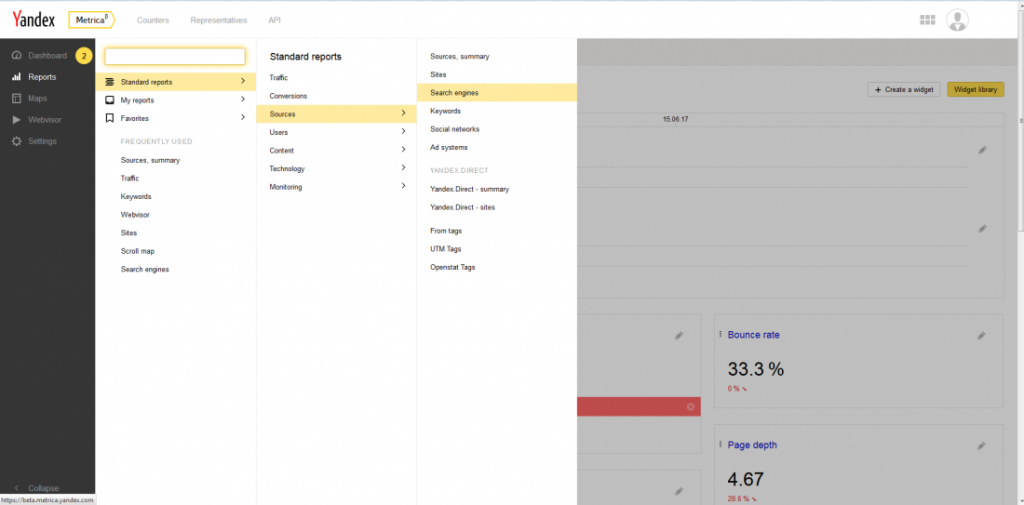Choose Ad systems report

(449, 148)
